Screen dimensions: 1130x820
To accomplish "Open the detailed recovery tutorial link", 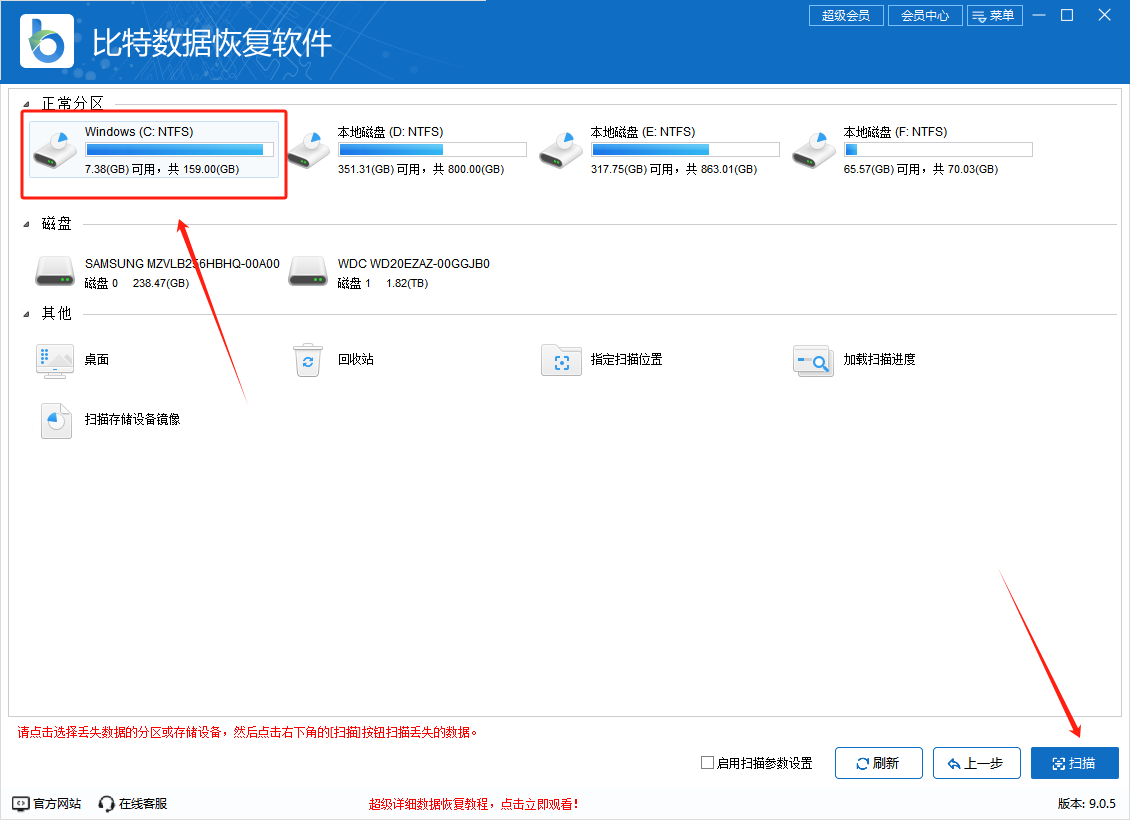I will 473,804.
